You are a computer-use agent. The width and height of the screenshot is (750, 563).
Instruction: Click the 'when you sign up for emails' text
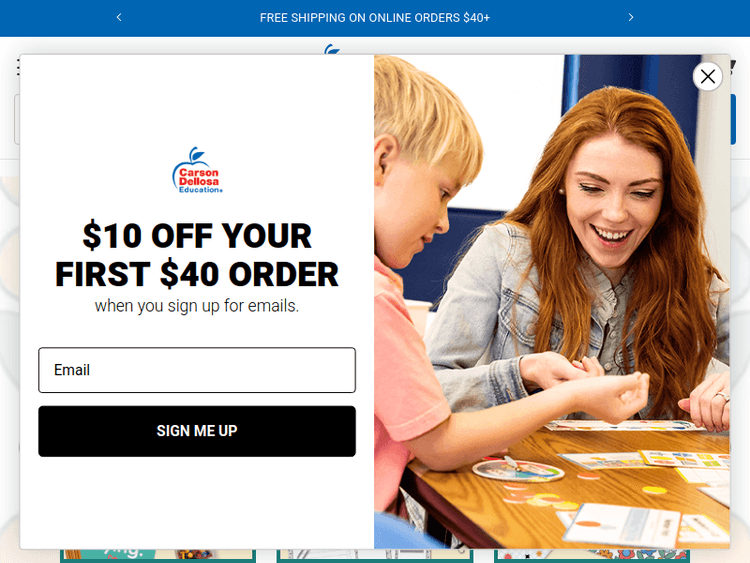tap(197, 306)
